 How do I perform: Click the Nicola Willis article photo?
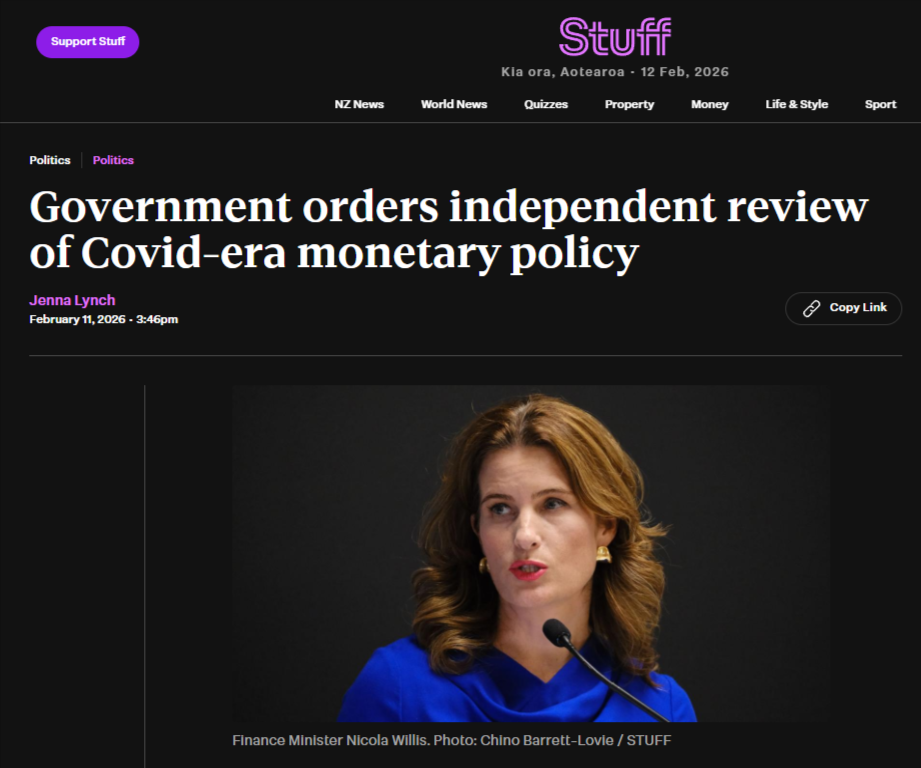point(531,553)
